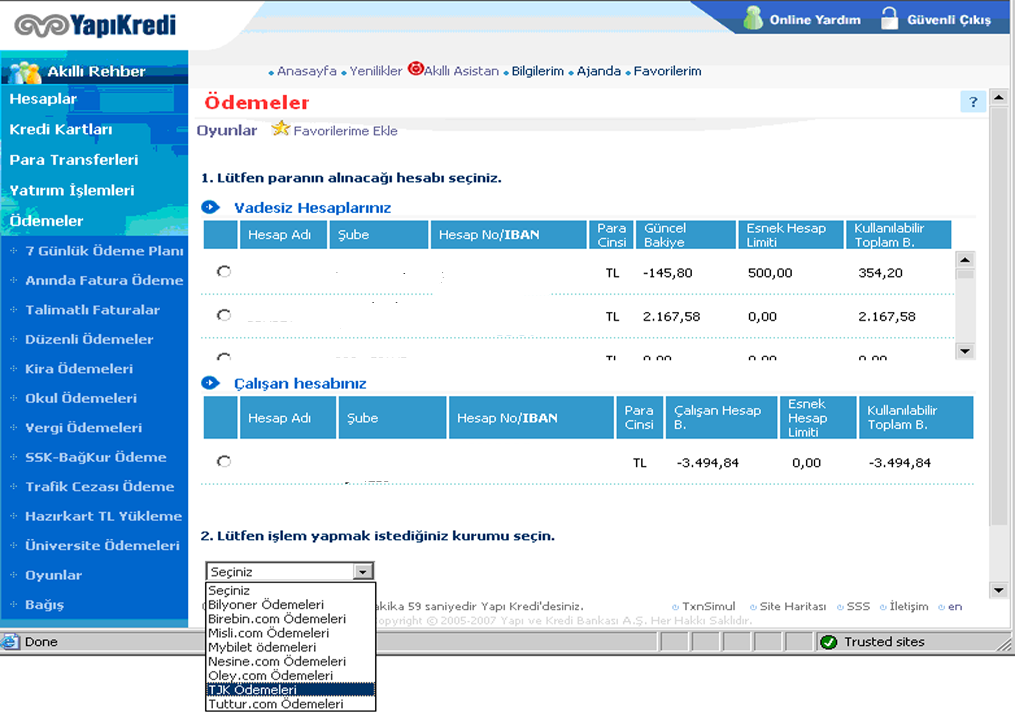Go to 7 Günlük Ödeme Planı
1015x716 pixels.
[104, 251]
